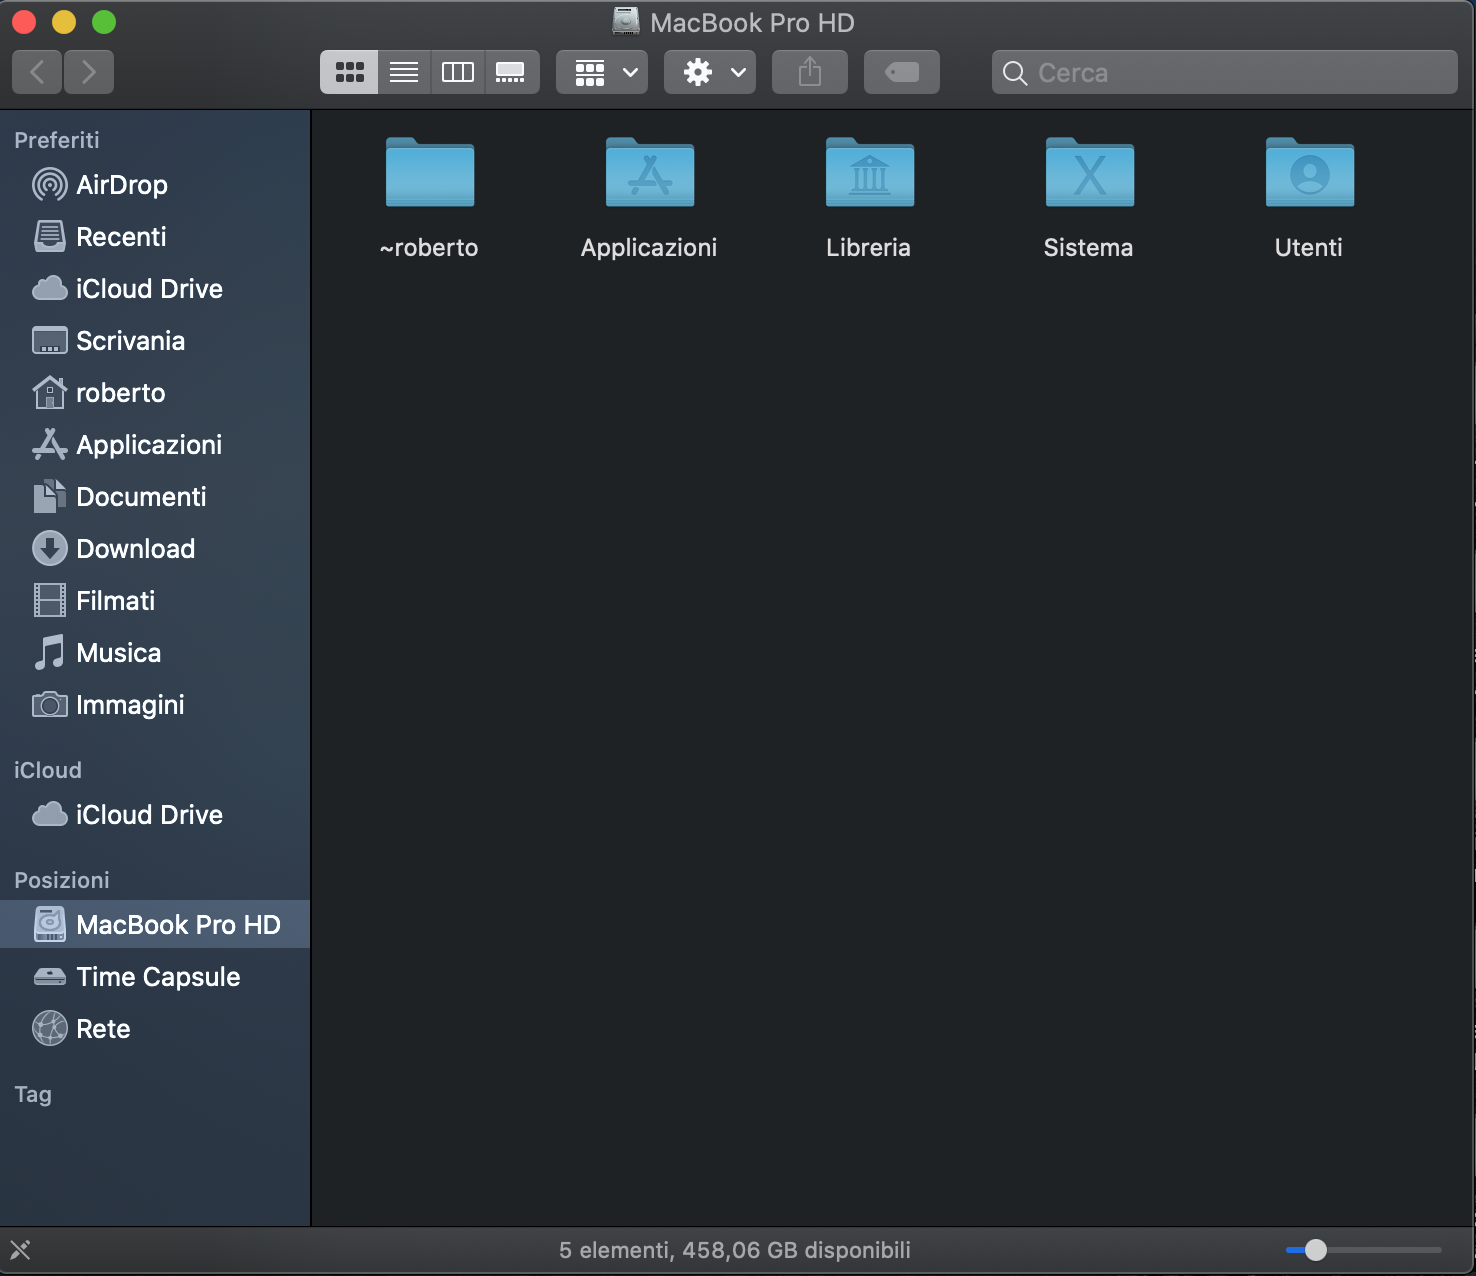Click the Immagini camera icon
Image resolution: width=1476 pixels, height=1276 pixels.
pos(50,705)
